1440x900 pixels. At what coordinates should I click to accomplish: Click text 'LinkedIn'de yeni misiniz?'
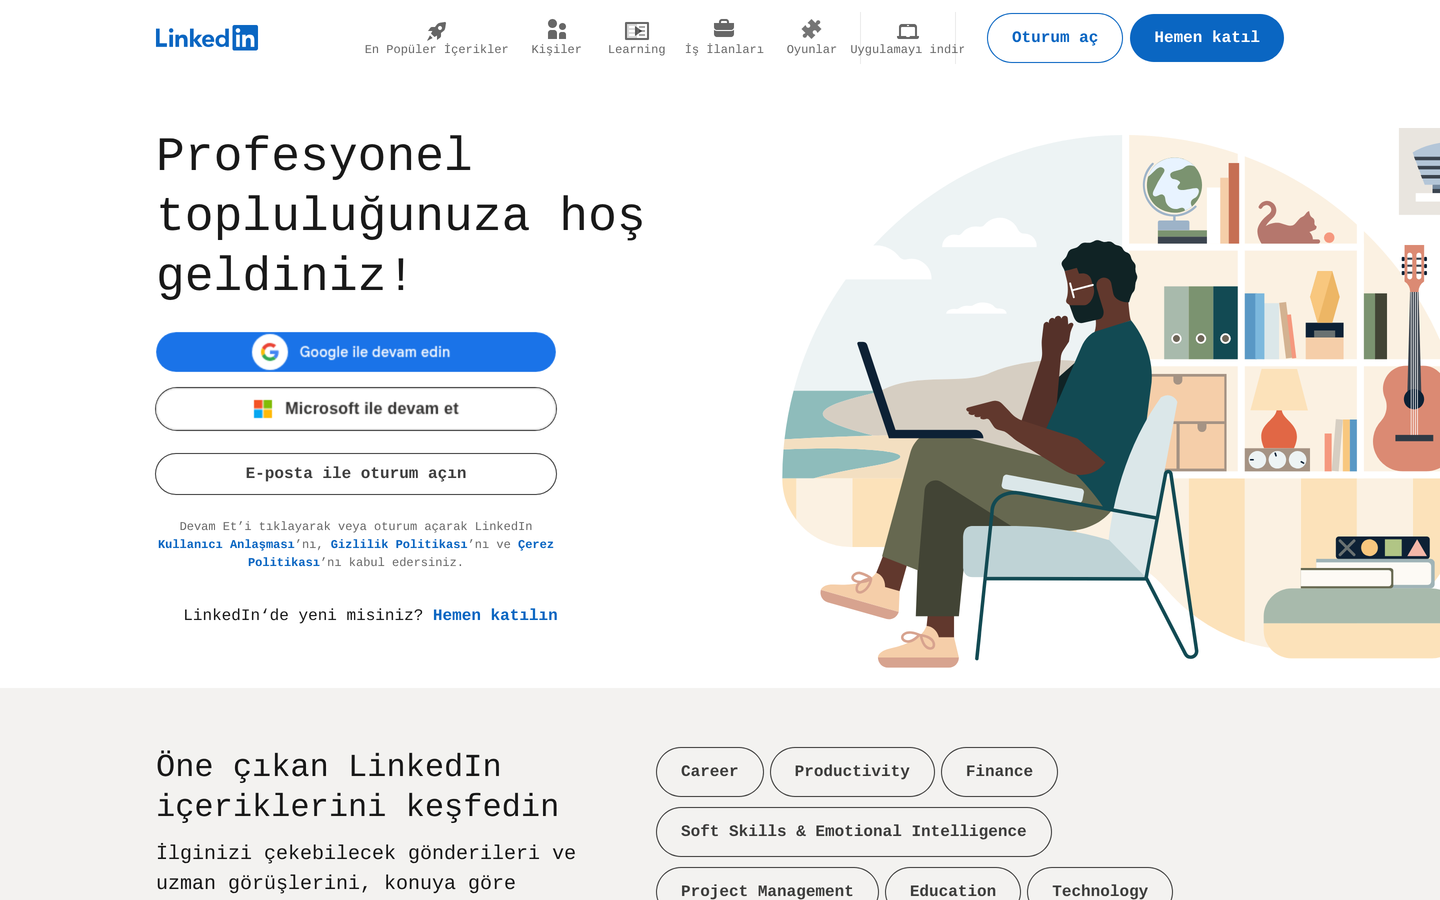click(303, 615)
